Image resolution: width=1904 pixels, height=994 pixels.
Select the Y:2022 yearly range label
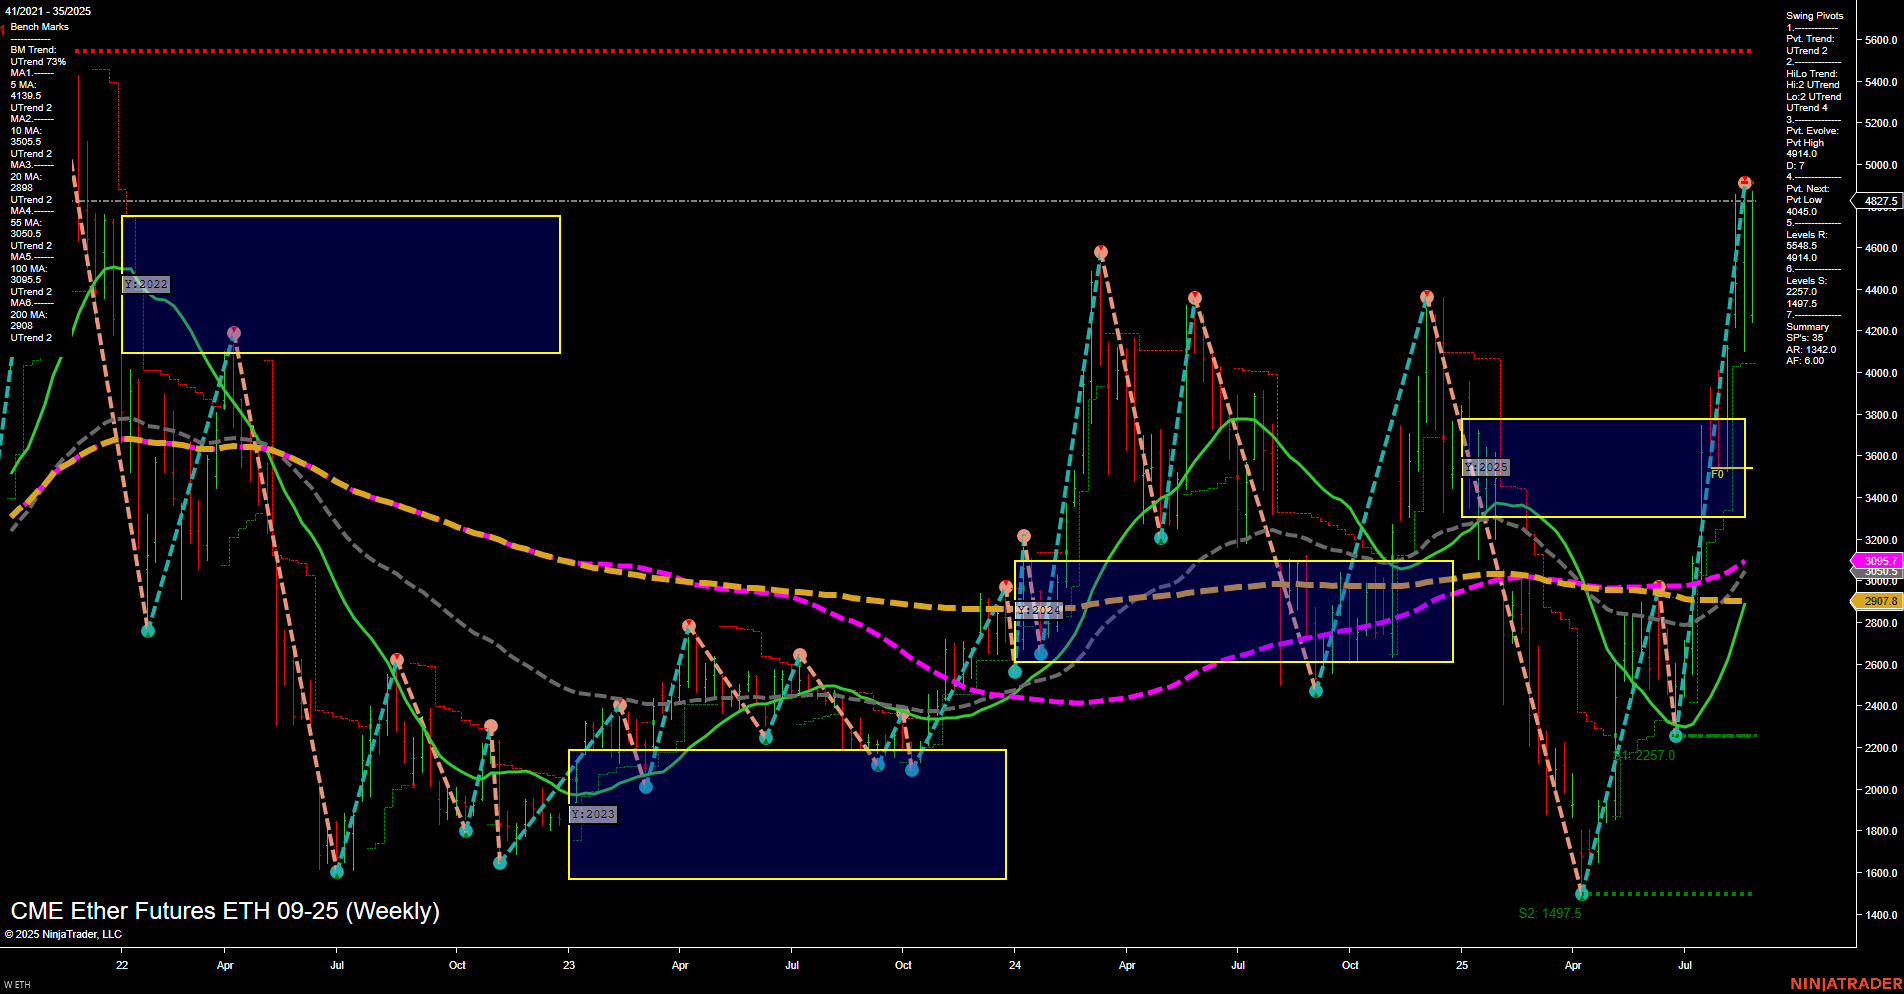(146, 284)
